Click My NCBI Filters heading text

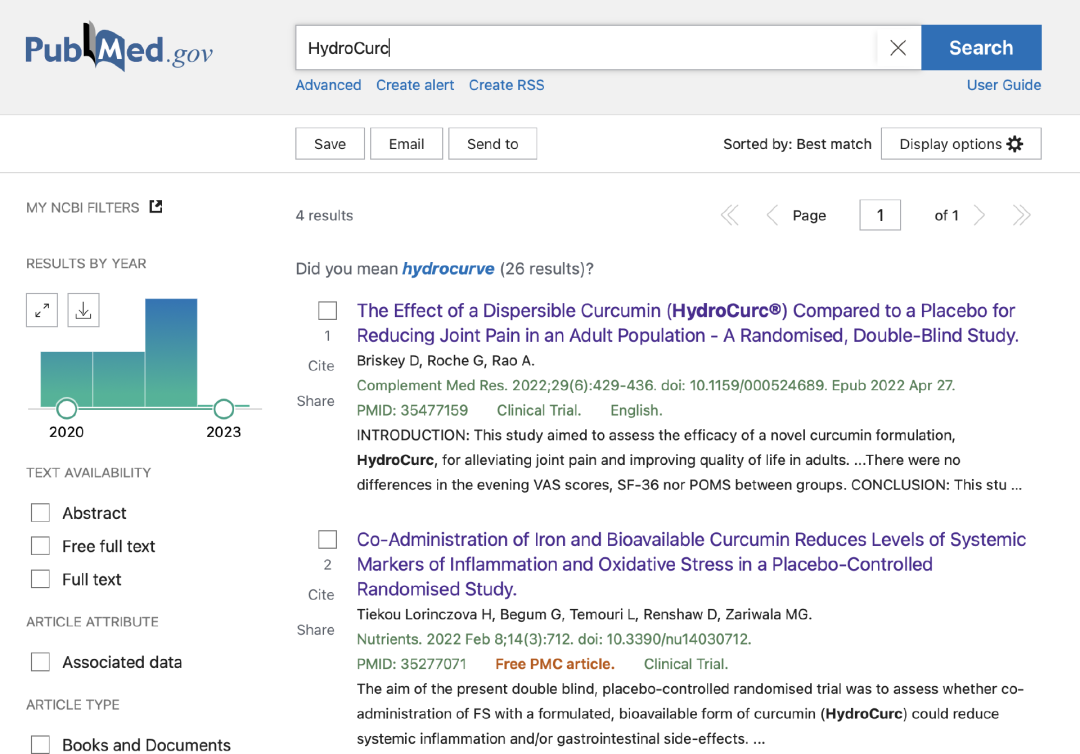(x=83, y=207)
